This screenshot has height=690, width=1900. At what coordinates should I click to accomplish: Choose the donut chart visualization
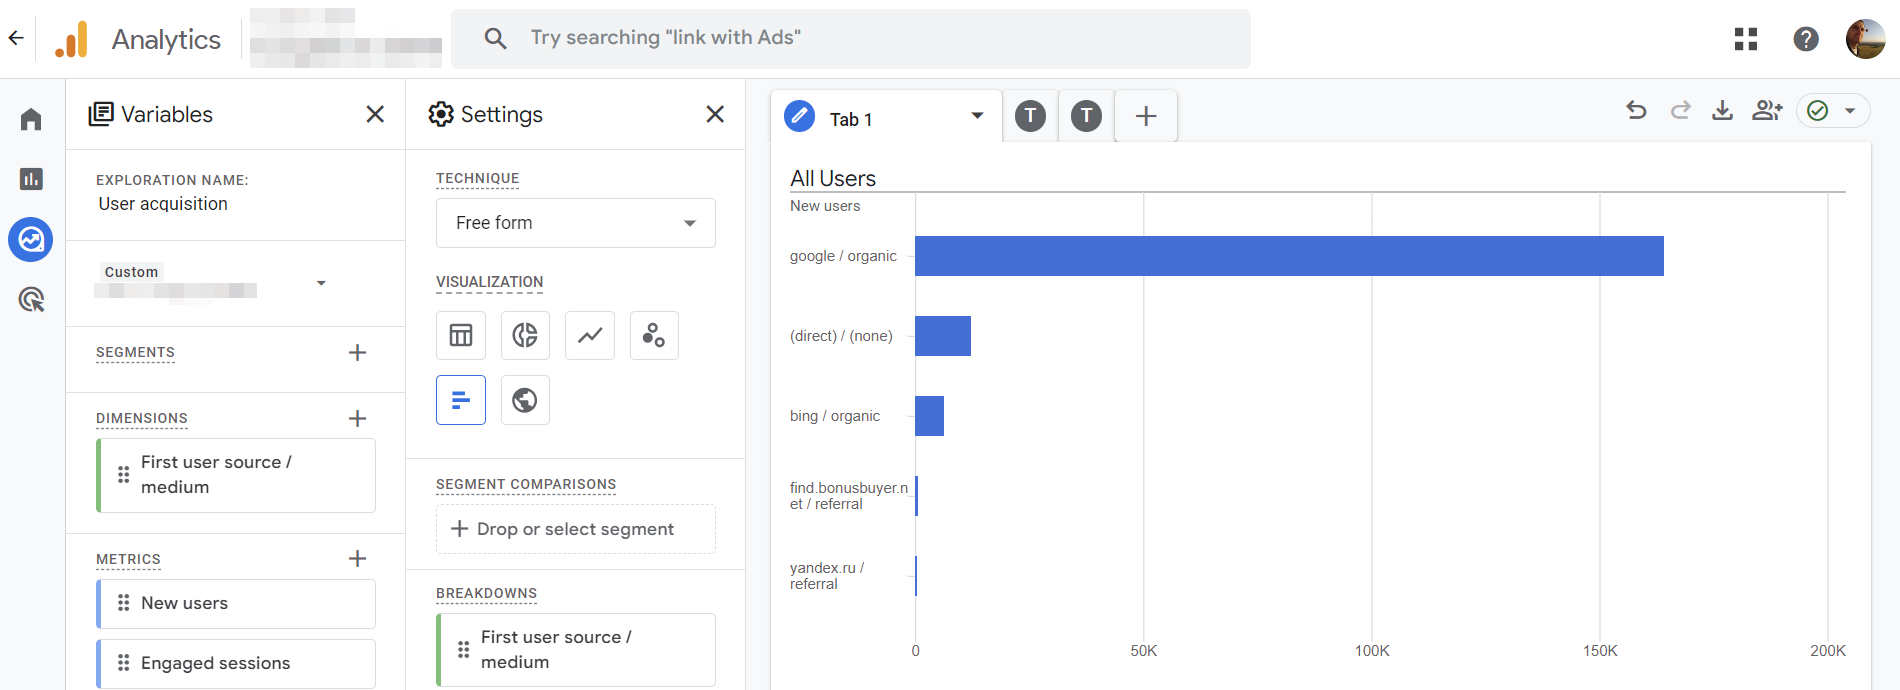click(x=525, y=335)
